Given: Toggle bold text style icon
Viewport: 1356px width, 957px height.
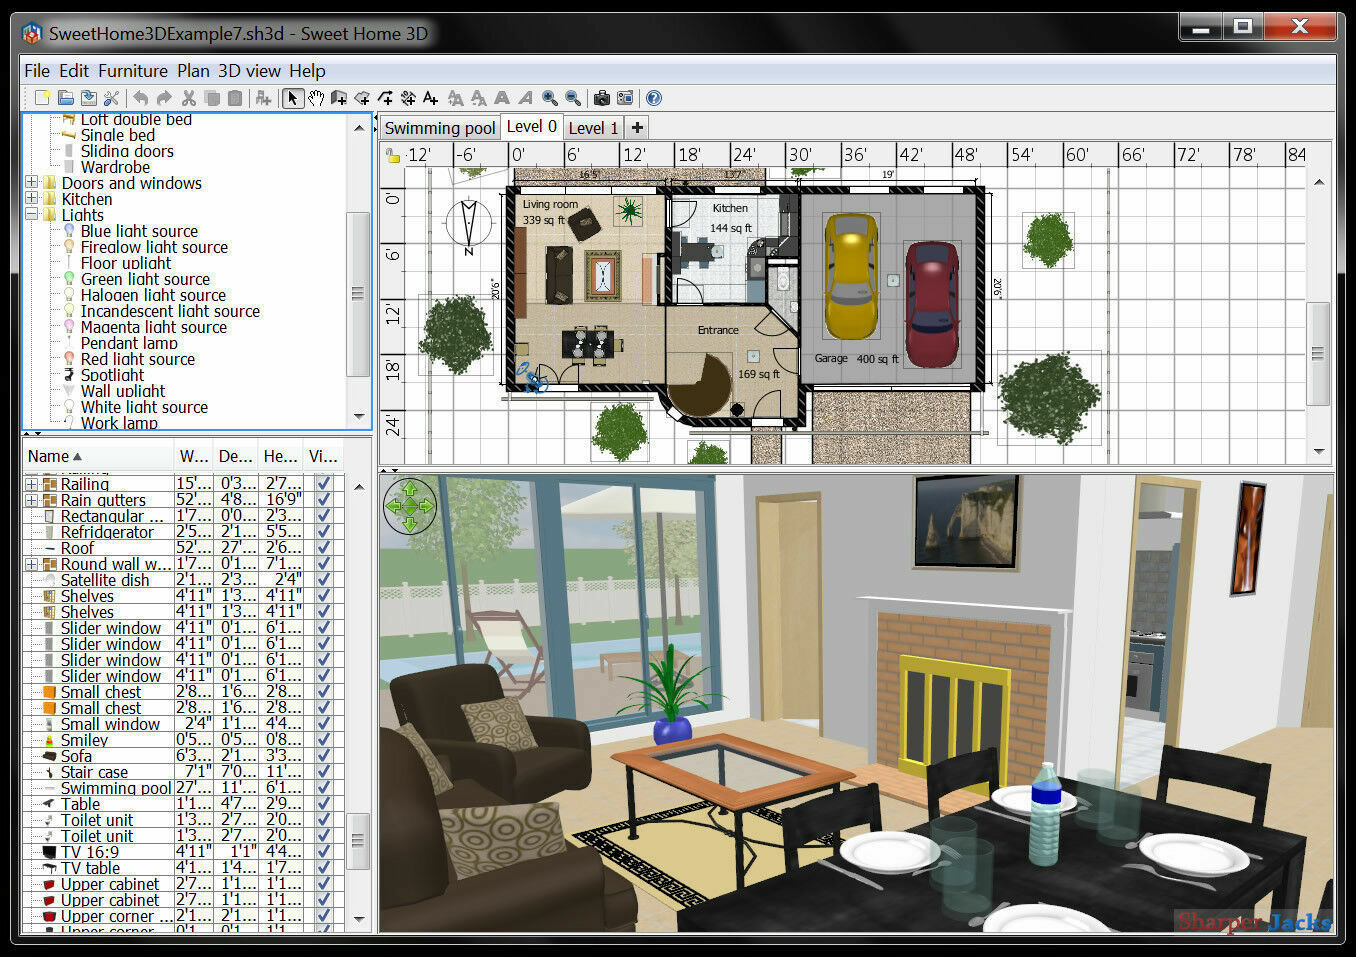Looking at the screenshot, I should (502, 98).
